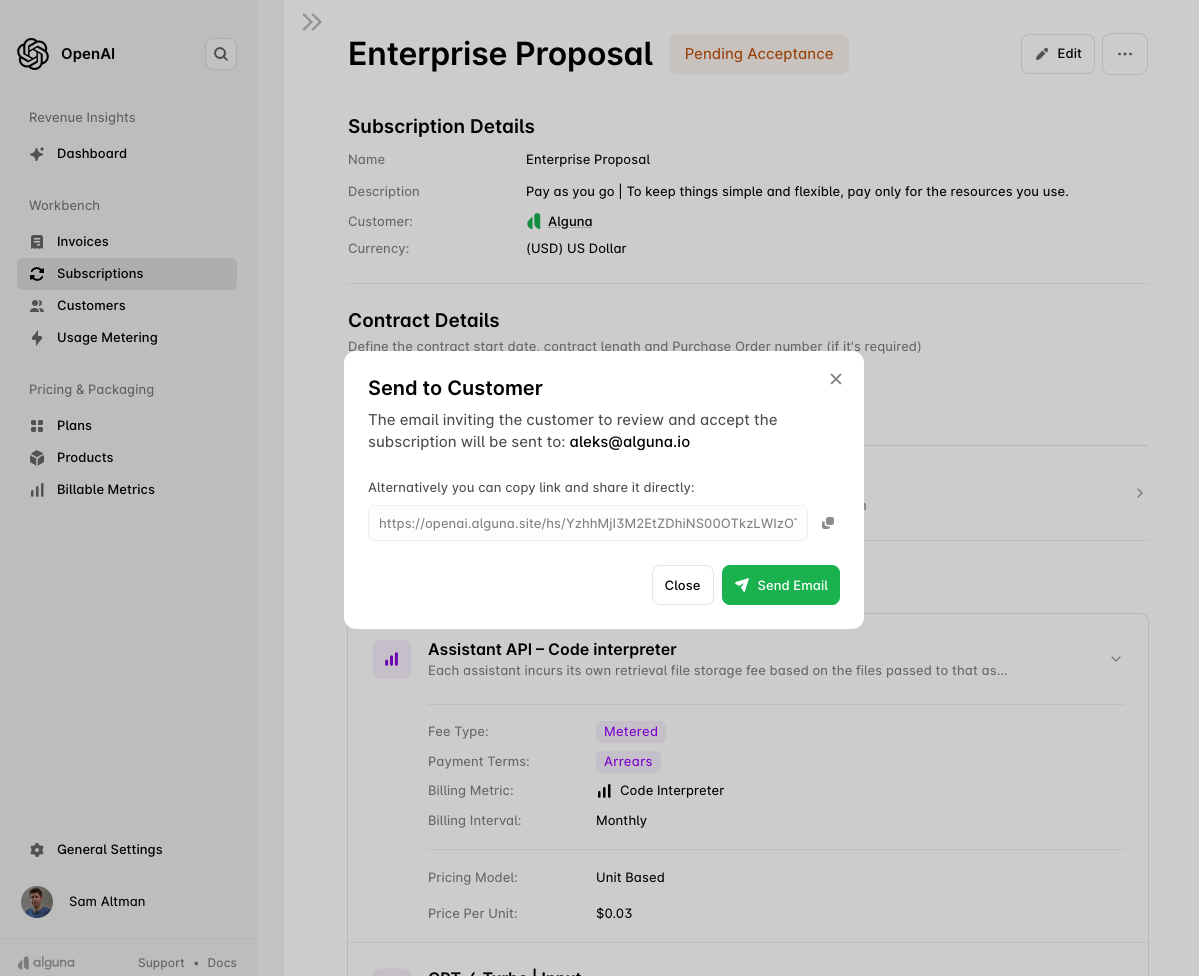
Task: Click the Dashboard sparkle icon
Action: point(37,154)
